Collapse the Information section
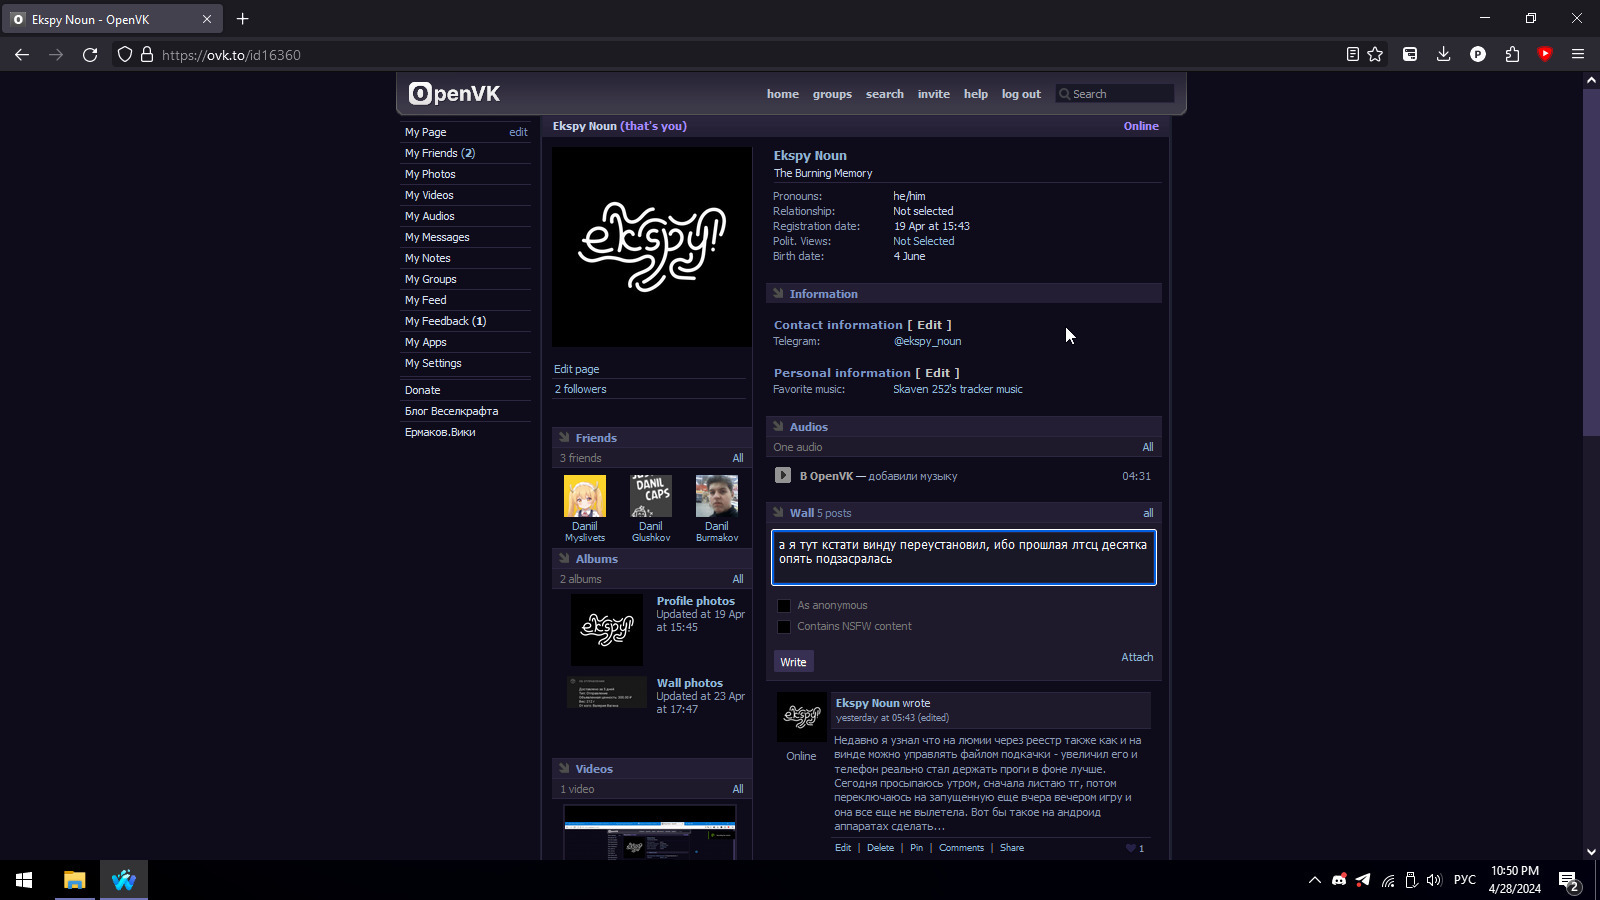The height and width of the screenshot is (900, 1600). (x=778, y=294)
